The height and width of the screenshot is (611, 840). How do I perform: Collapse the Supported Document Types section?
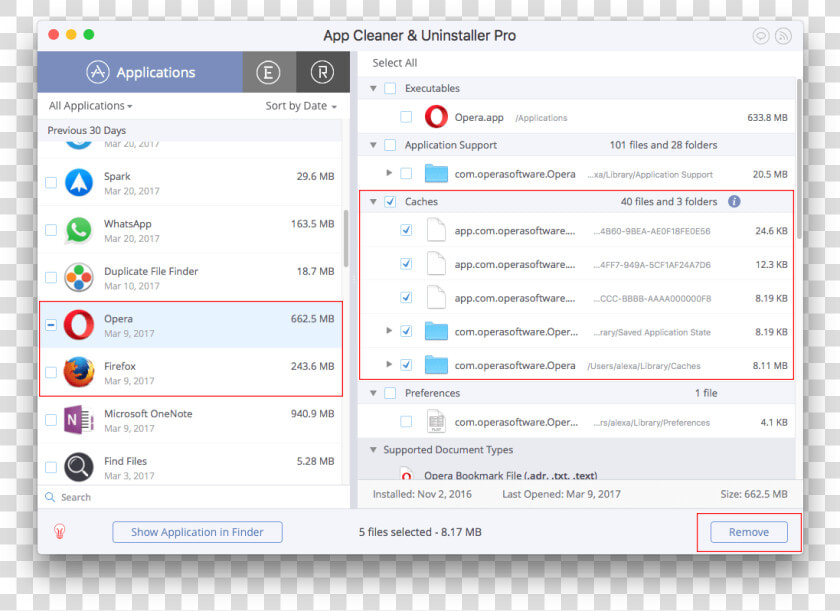pyautogui.click(x=373, y=450)
